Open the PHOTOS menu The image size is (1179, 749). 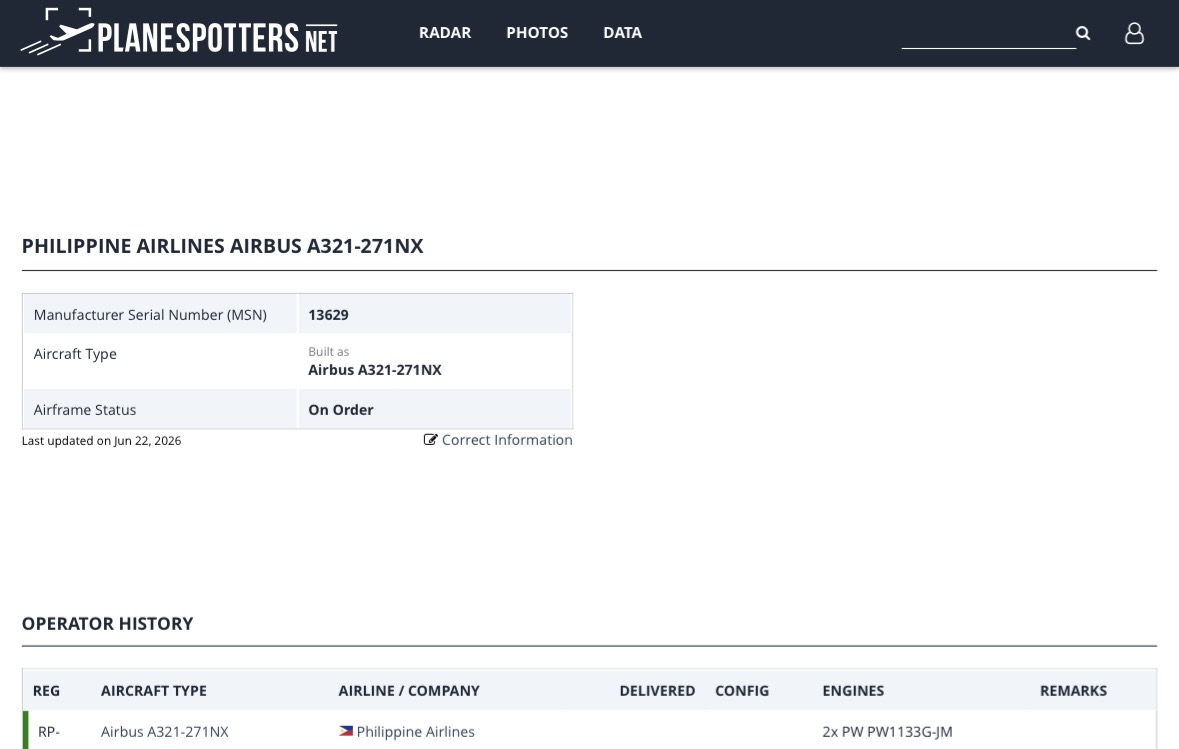click(537, 33)
